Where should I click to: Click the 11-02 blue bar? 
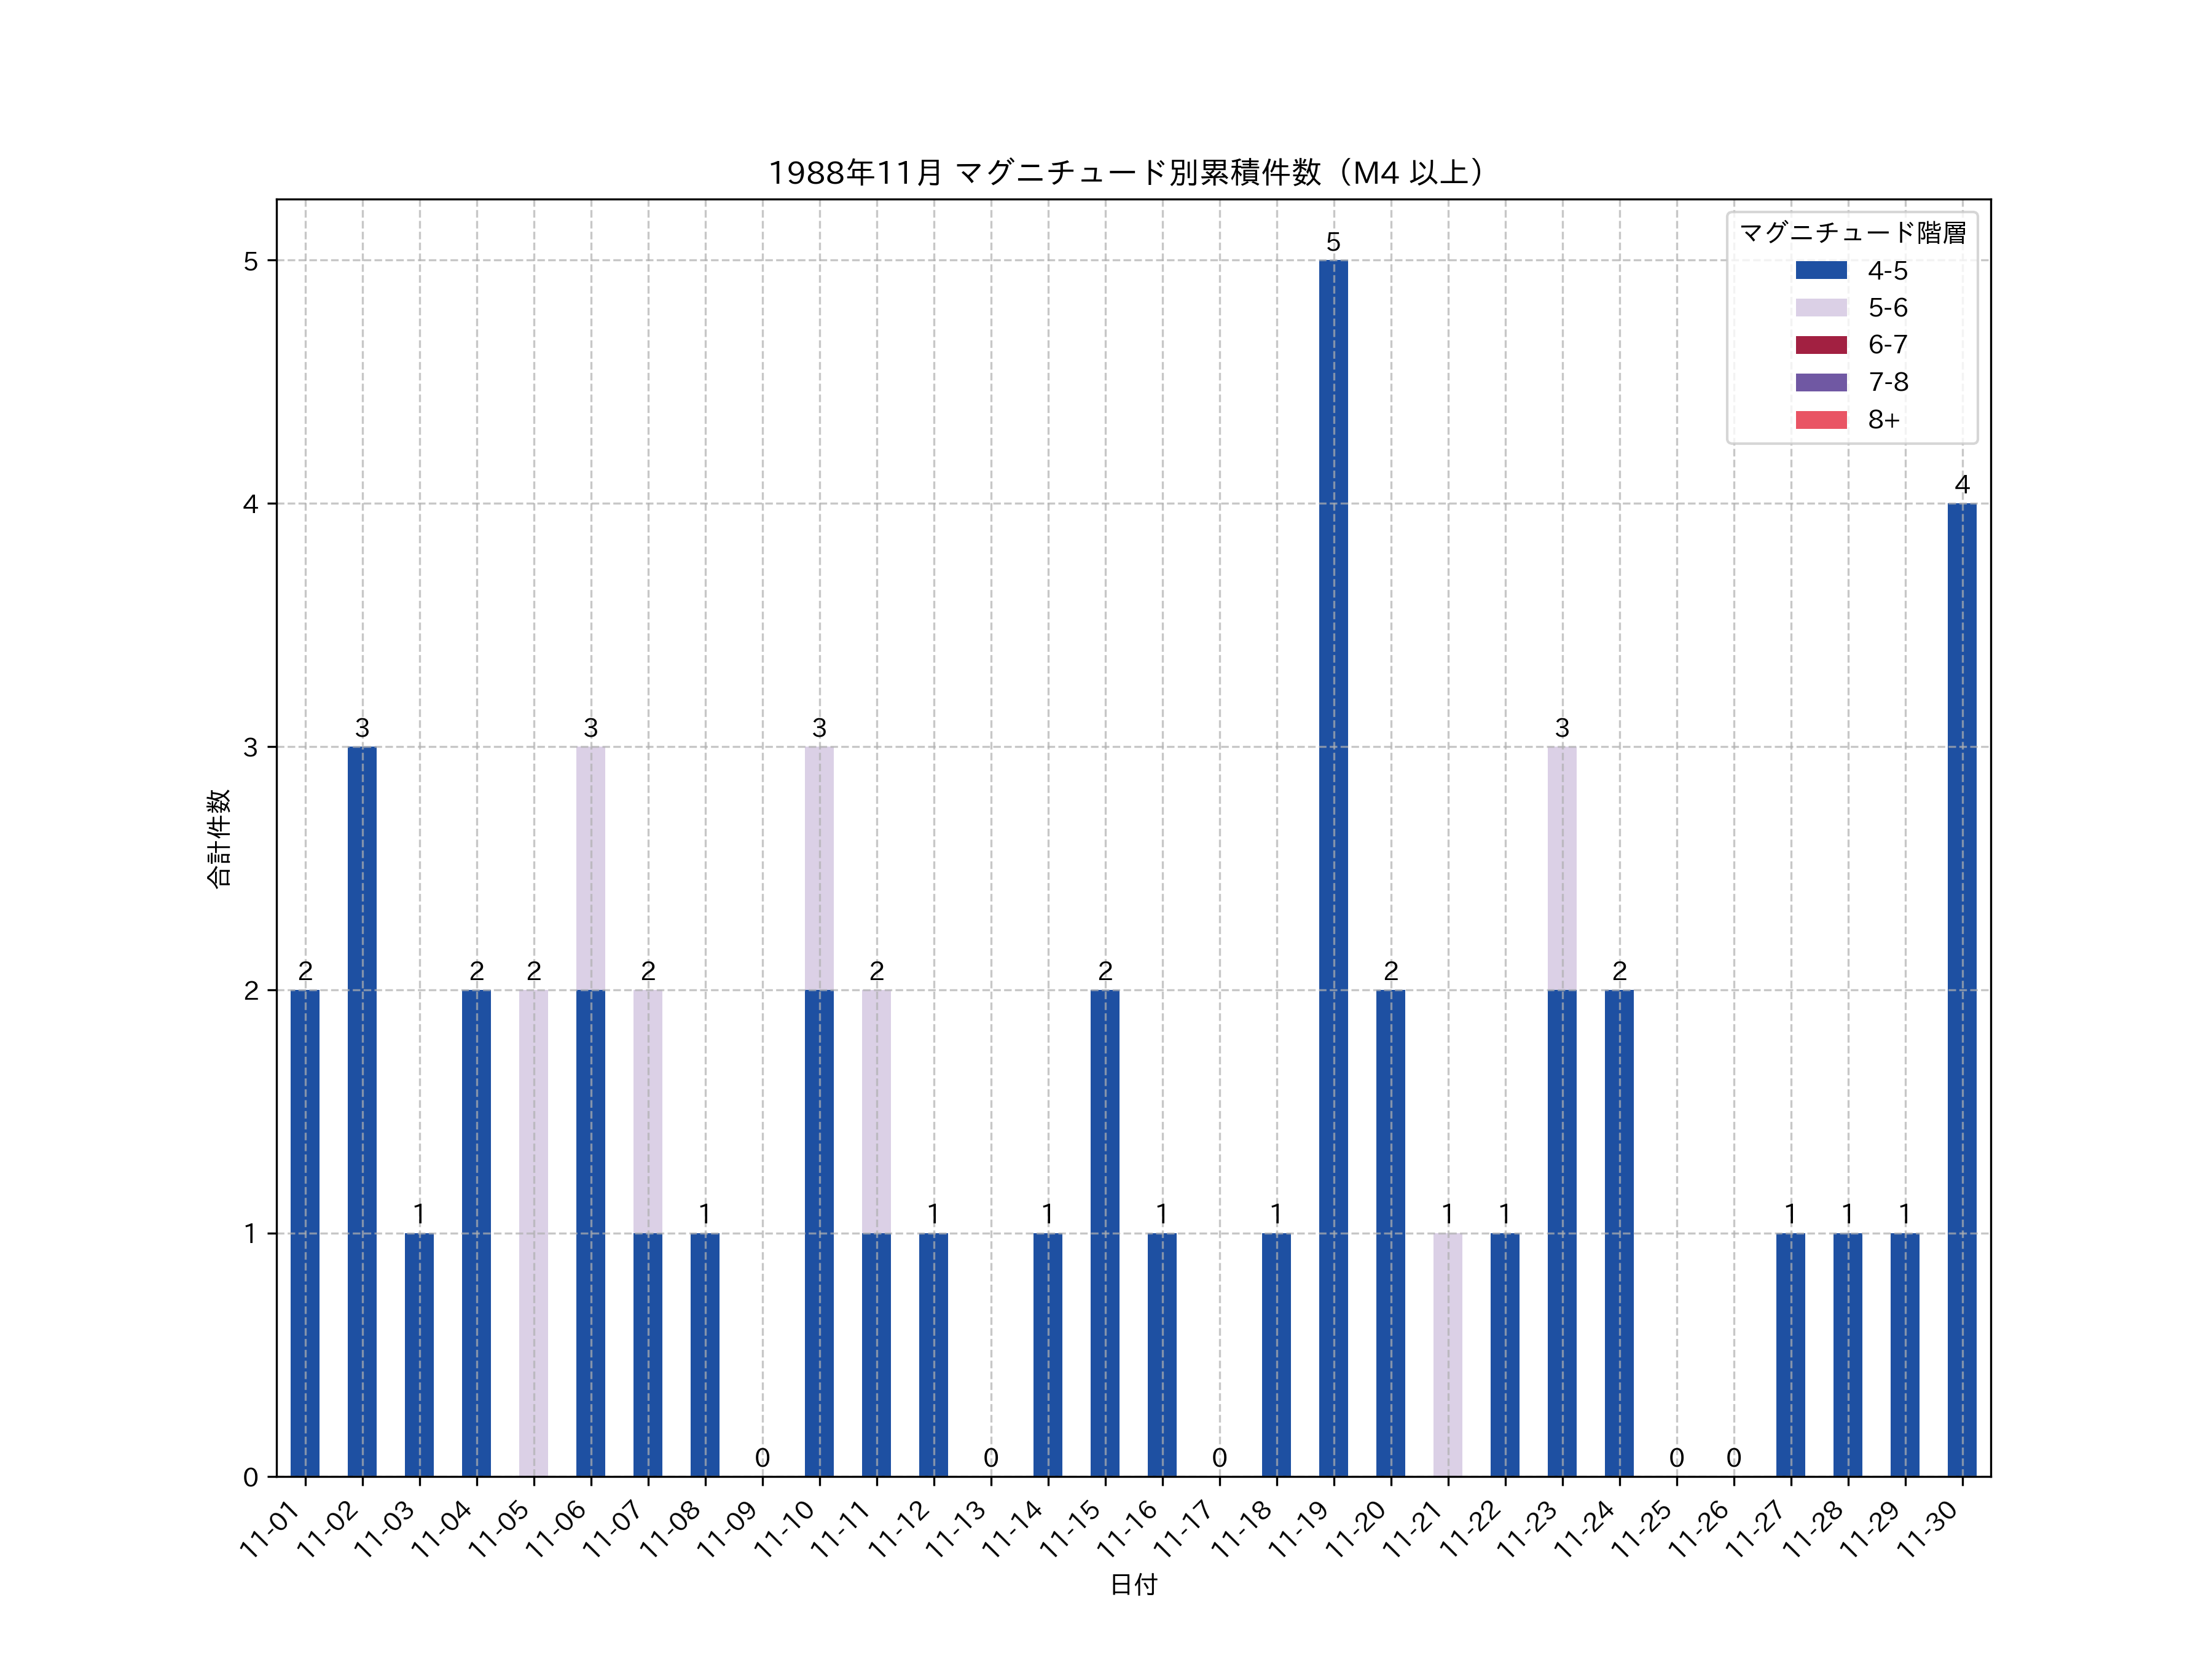[362, 1111]
